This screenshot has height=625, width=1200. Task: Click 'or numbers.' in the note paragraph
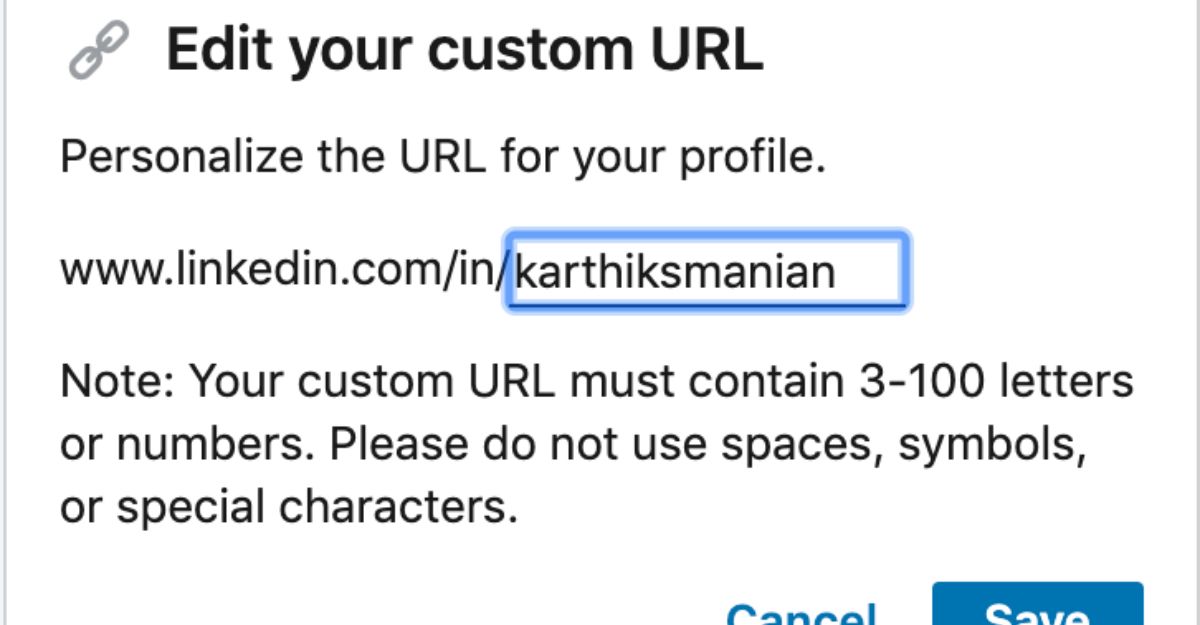[163, 445]
